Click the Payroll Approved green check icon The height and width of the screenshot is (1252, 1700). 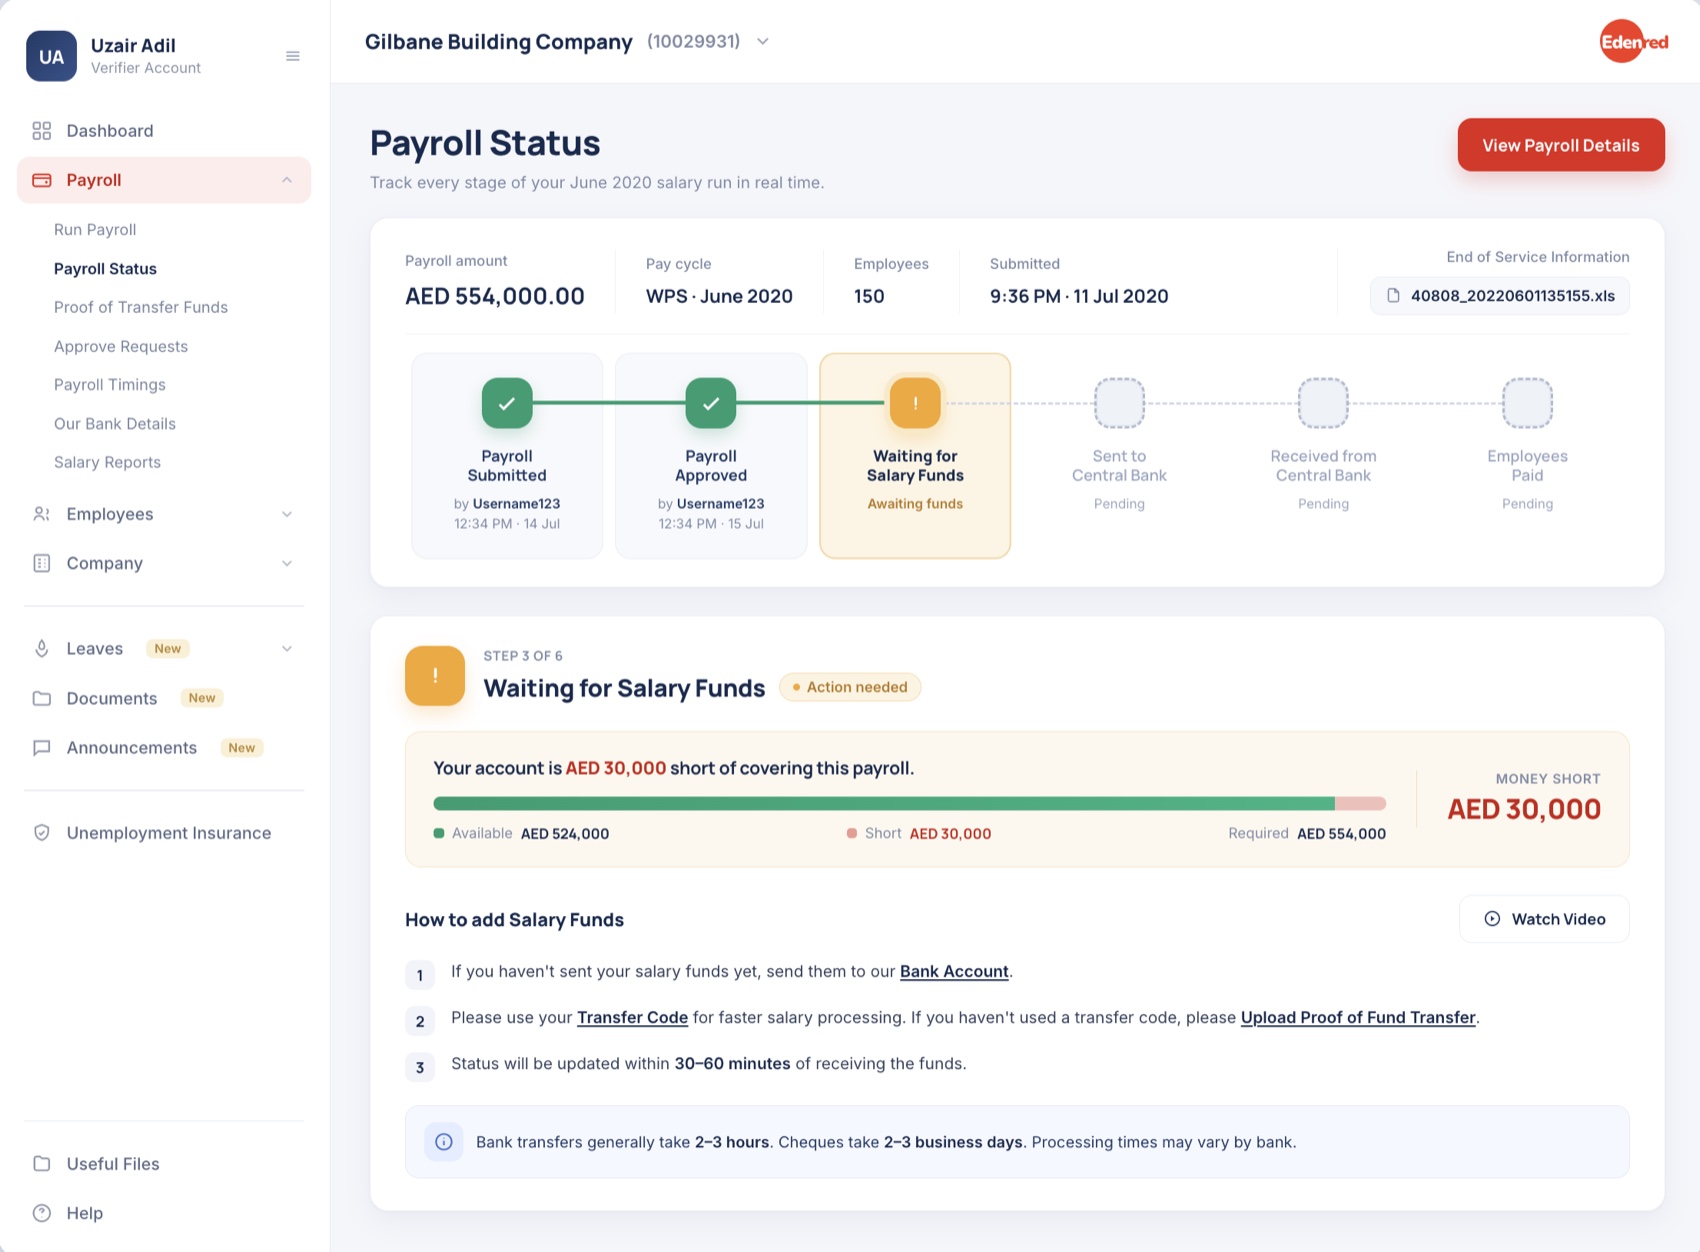coord(711,403)
